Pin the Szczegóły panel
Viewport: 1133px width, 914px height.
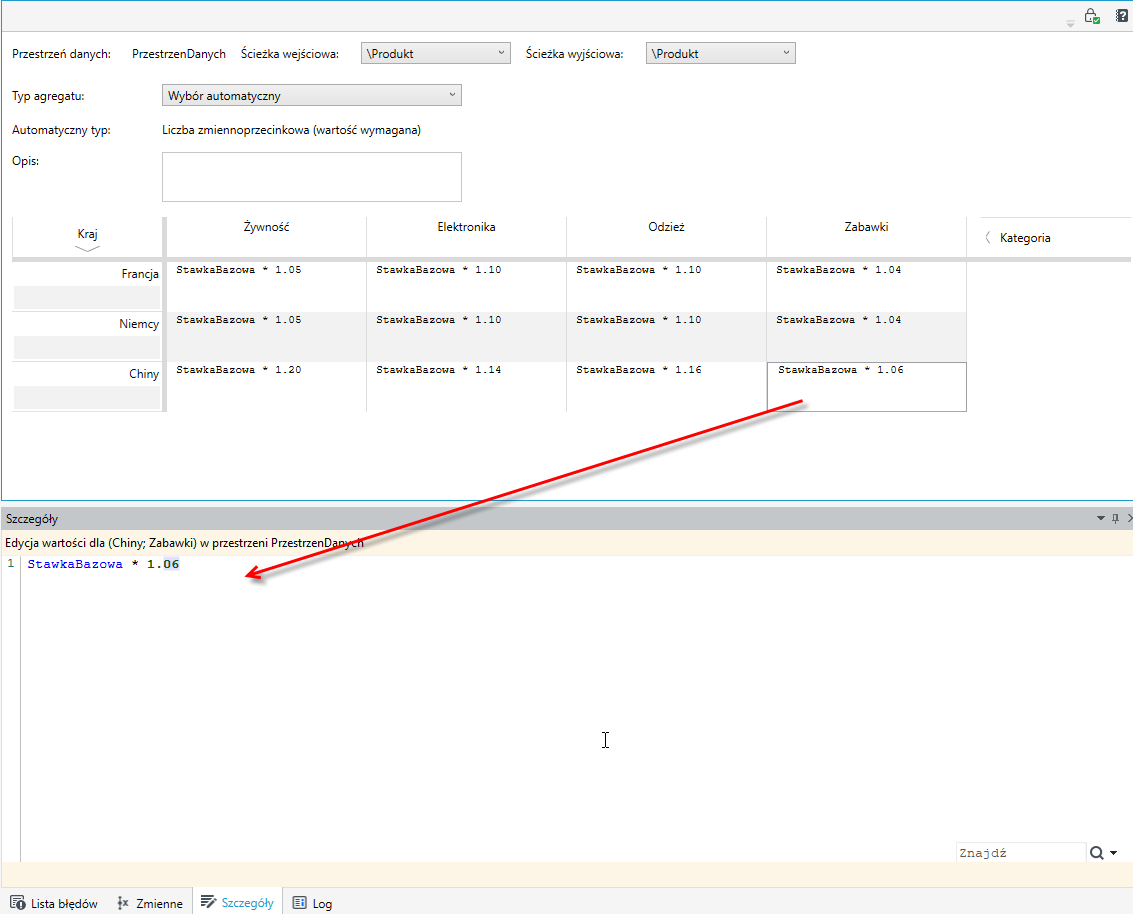pos(1116,518)
